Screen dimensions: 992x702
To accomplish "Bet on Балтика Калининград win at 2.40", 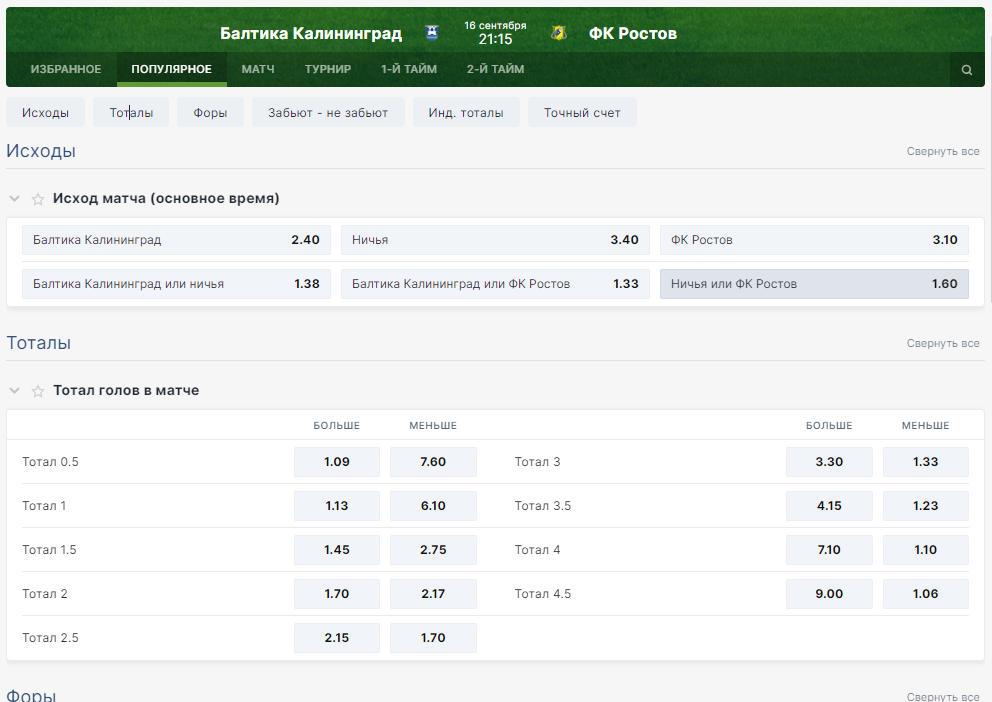I will coord(176,240).
